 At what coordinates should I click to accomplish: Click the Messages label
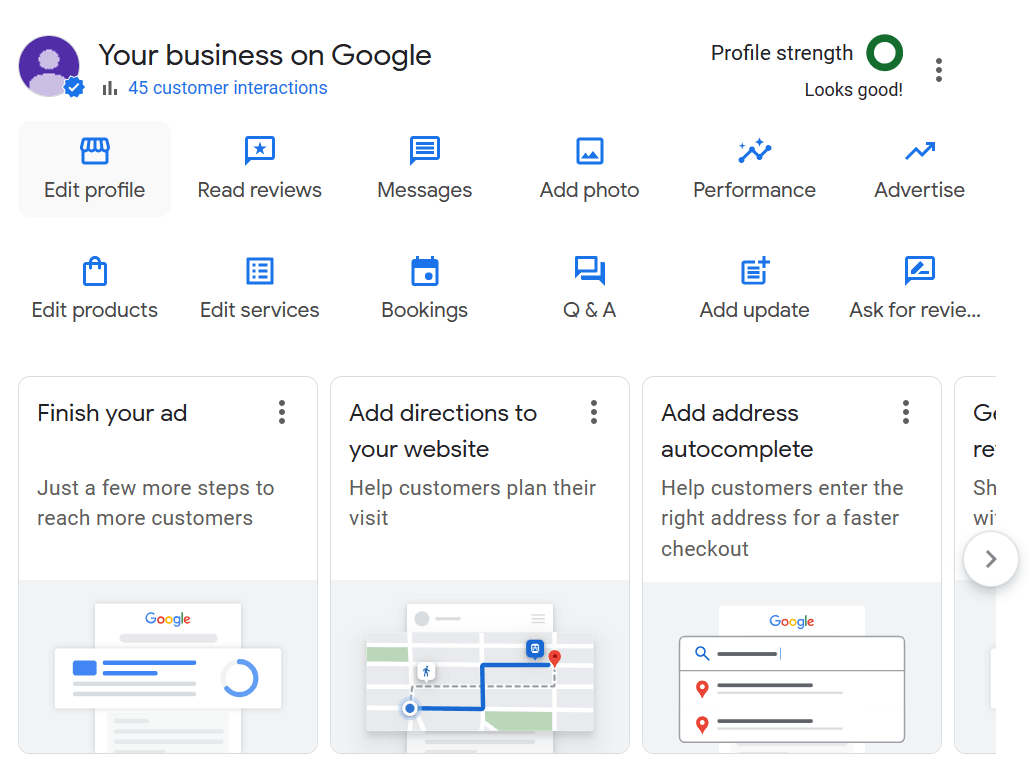424,190
